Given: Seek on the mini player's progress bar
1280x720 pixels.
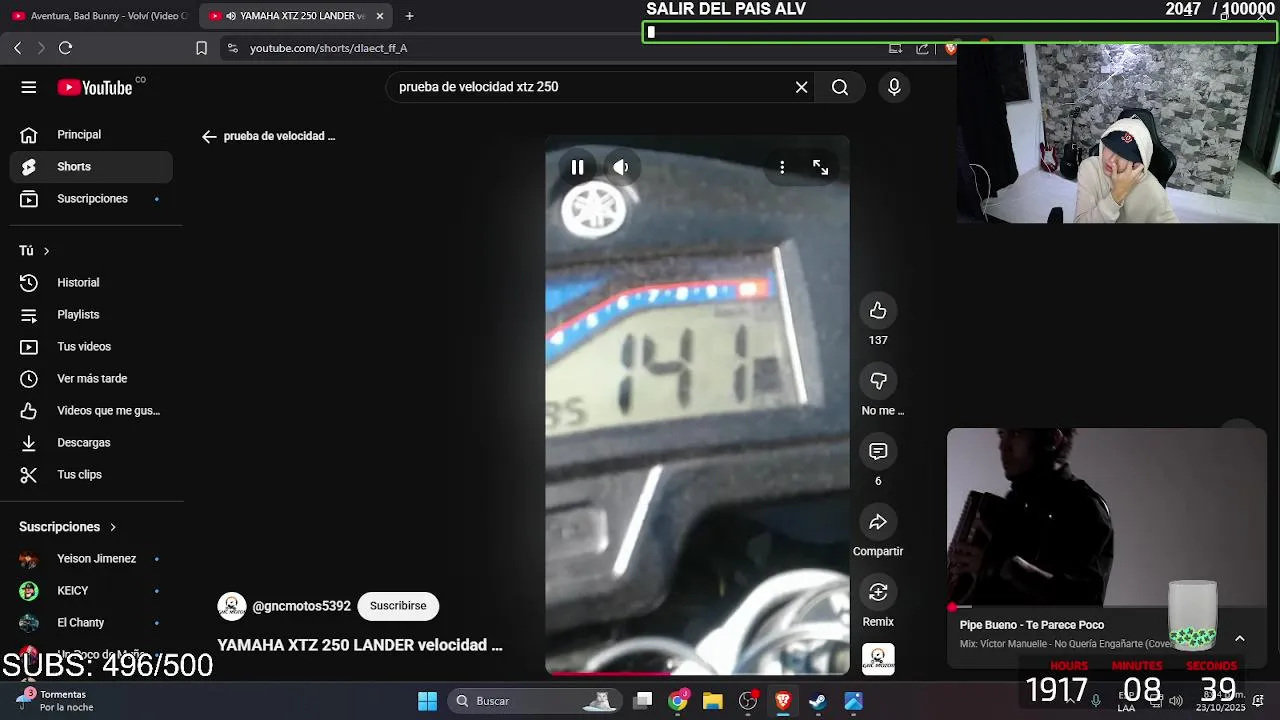Looking at the screenshot, I should click(x=1107, y=607).
